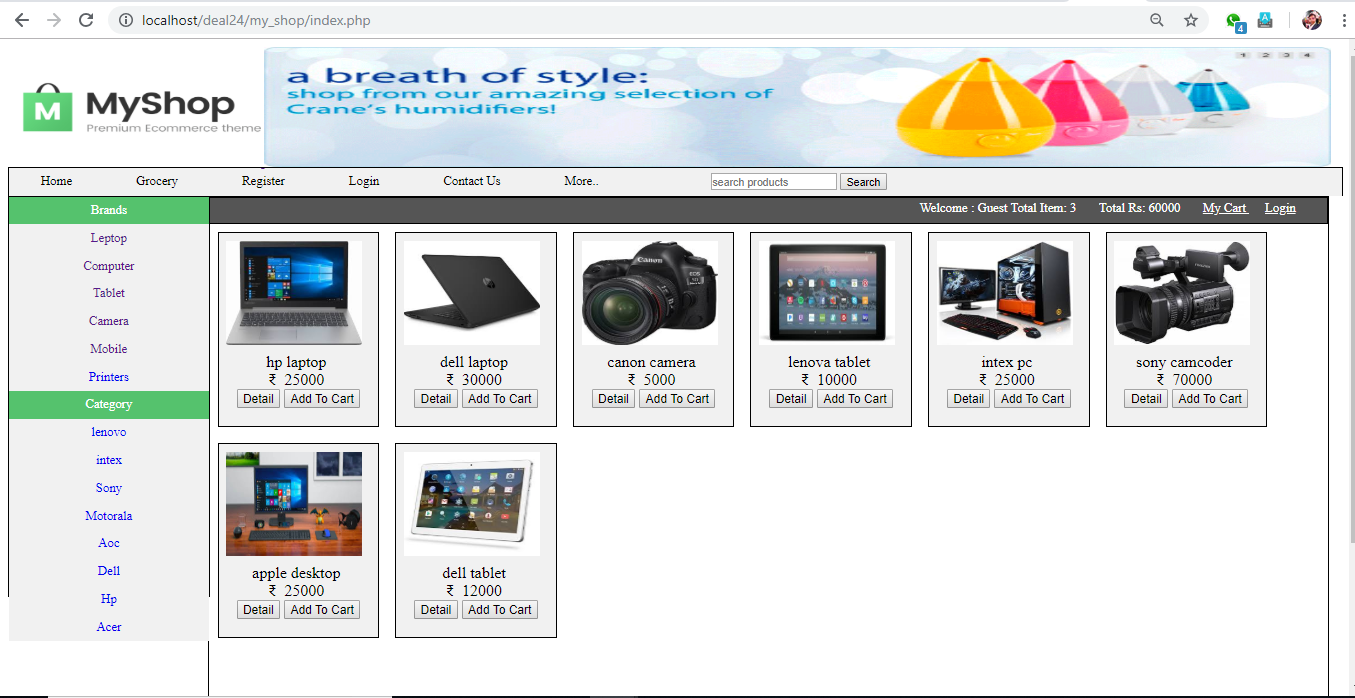Click the address bar URL

tap(256, 20)
